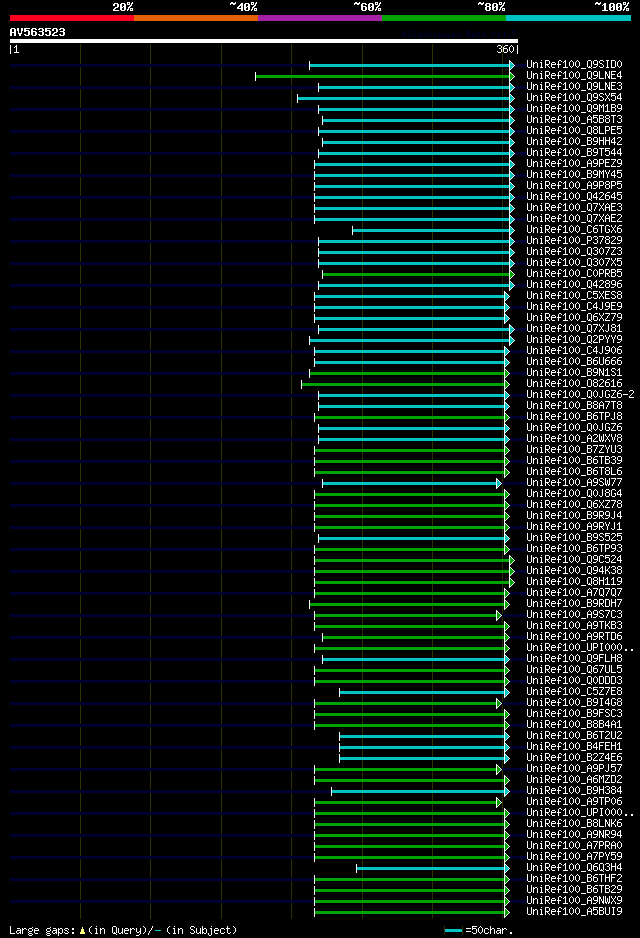The height and width of the screenshot is (938, 640).
Task: Select hit label UniRef100_A2WXV8
Action: pos(574,438)
